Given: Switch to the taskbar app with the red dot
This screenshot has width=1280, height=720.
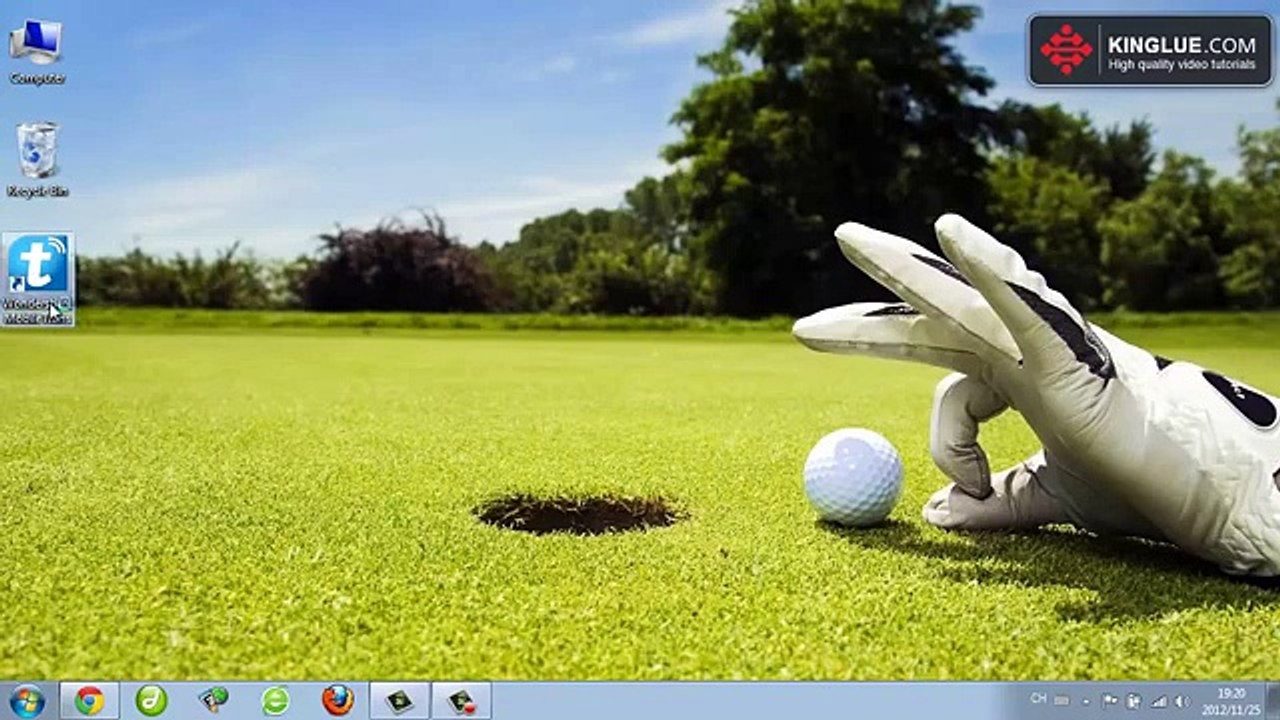Looking at the screenshot, I should pos(461,700).
